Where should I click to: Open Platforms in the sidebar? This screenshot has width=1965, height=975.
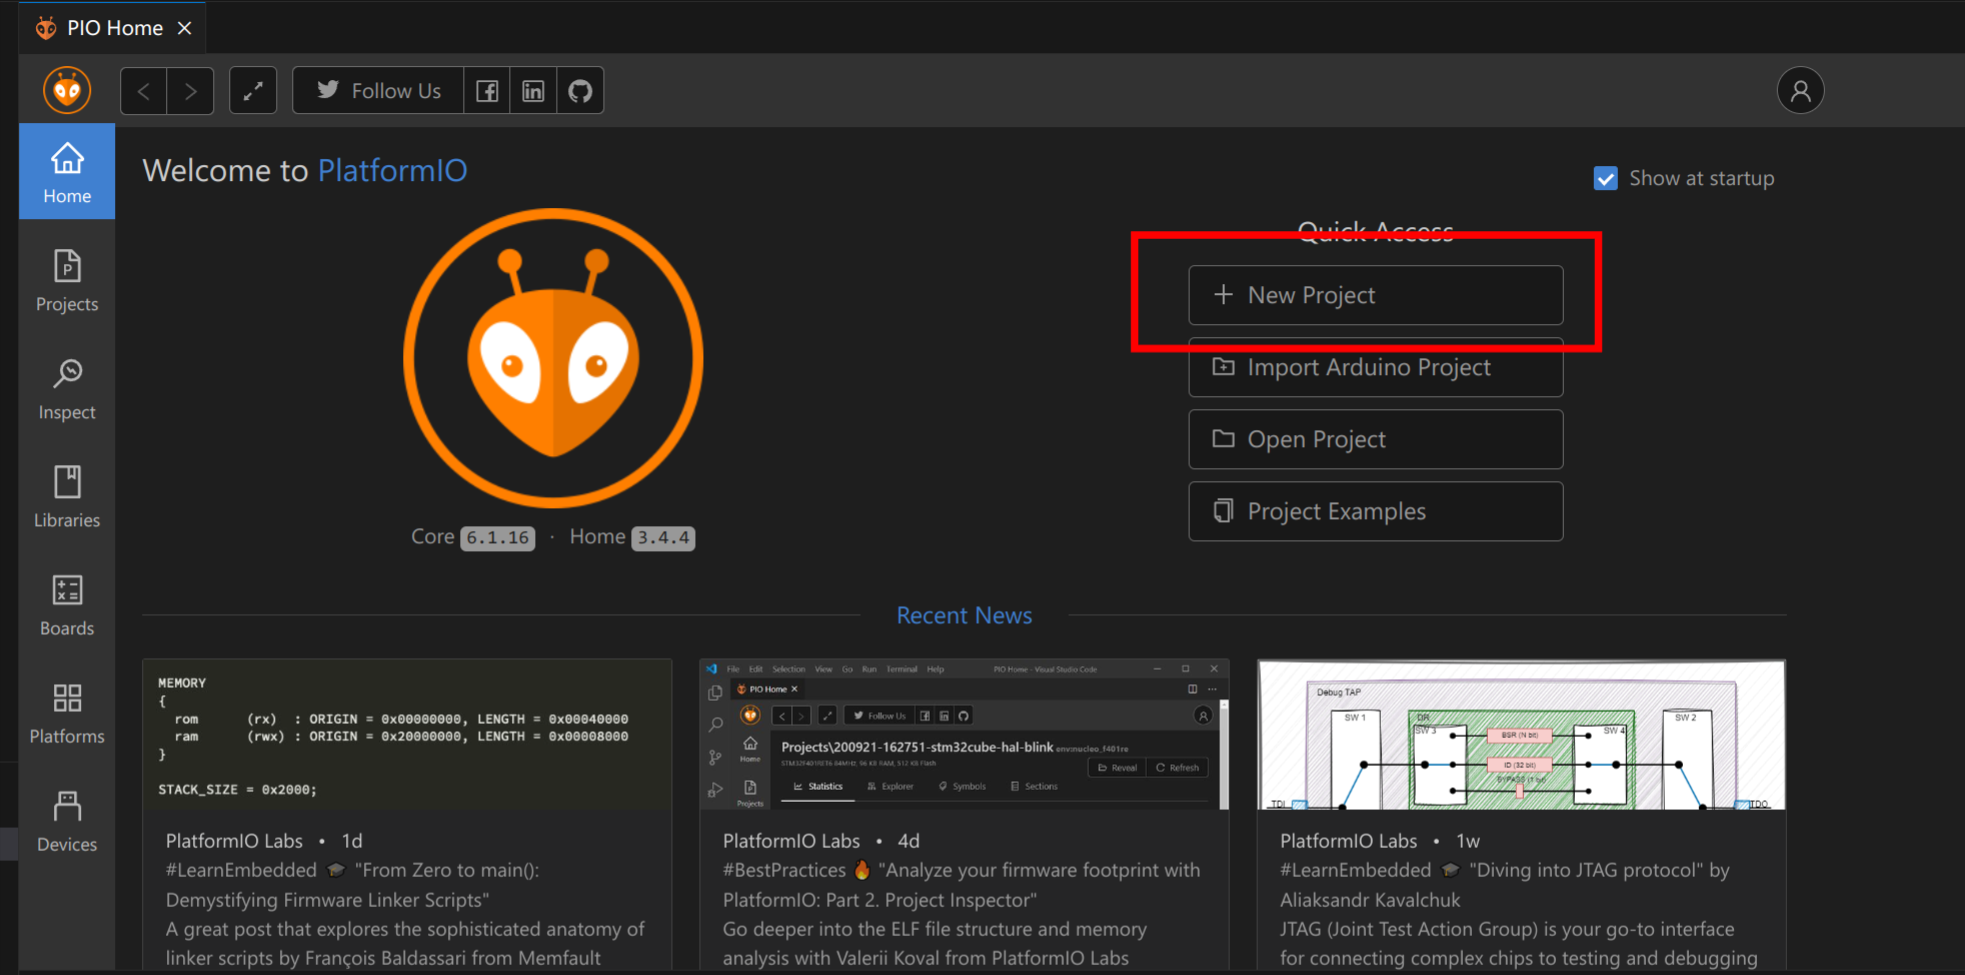(67, 713)
